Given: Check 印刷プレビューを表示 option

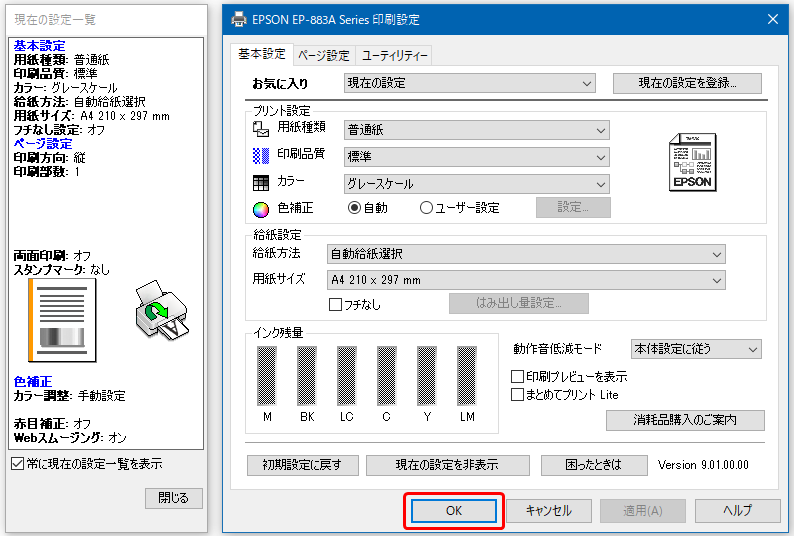Looking at the screenshot, I should point(517,376).
